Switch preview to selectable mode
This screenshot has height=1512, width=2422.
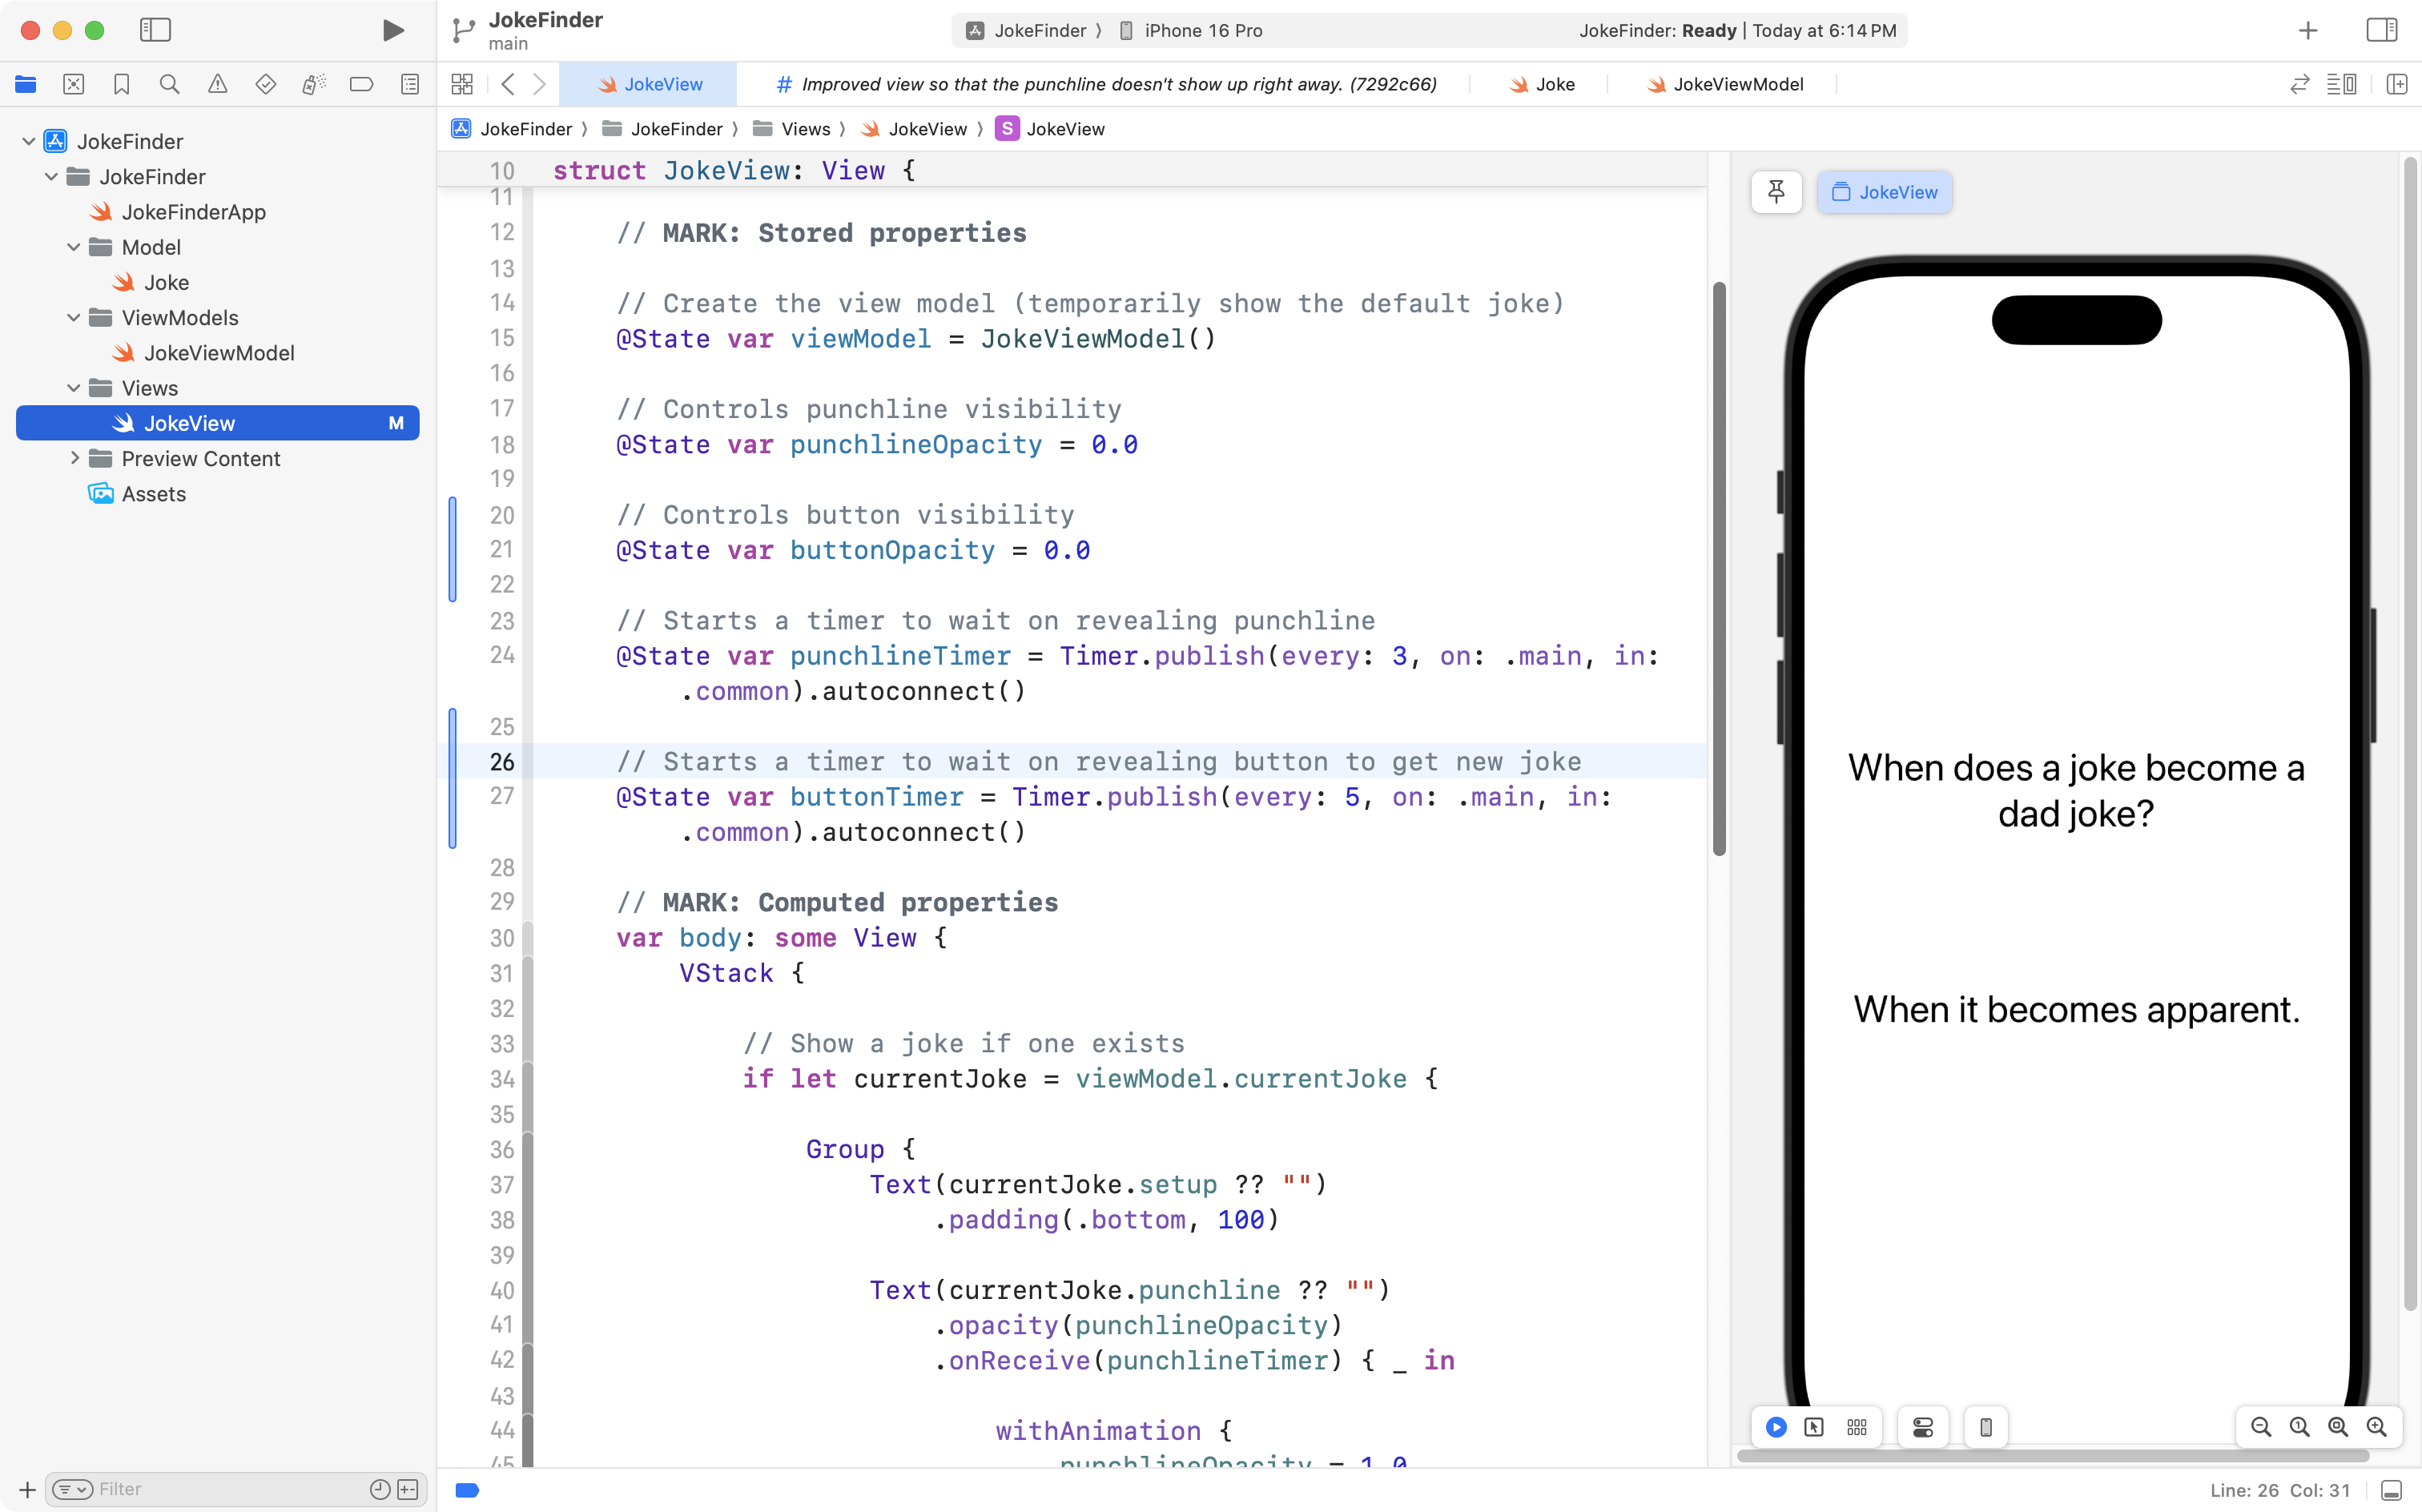coord(1814,1427)
